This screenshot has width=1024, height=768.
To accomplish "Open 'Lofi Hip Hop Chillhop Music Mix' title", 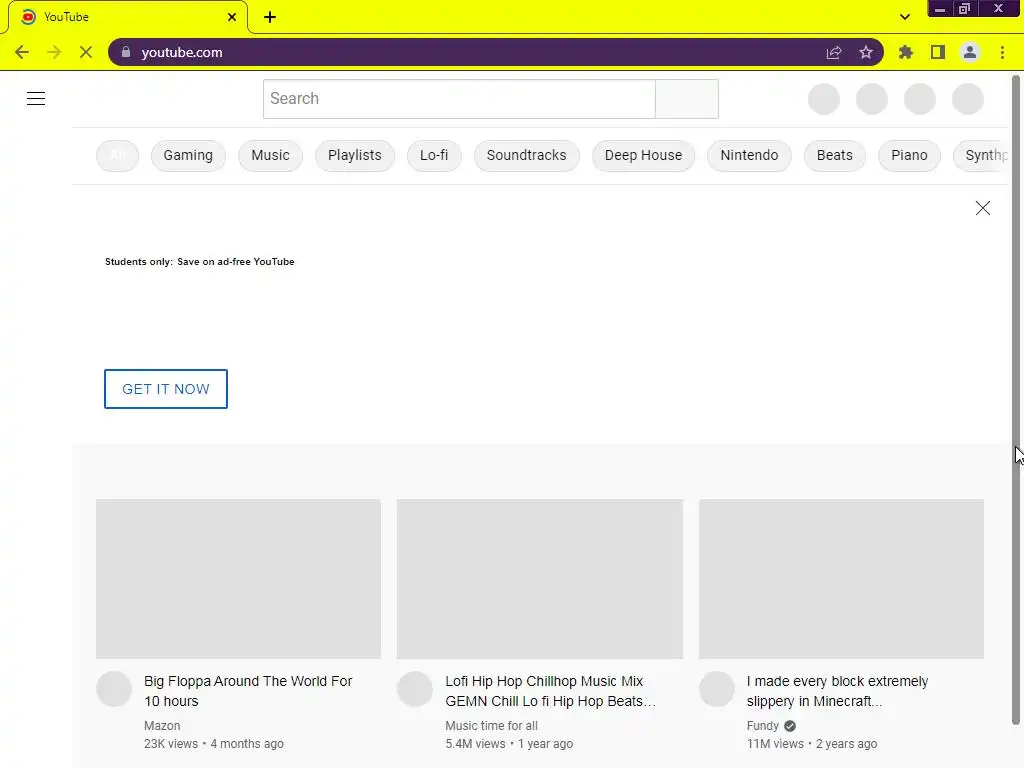I will [551, 691].
